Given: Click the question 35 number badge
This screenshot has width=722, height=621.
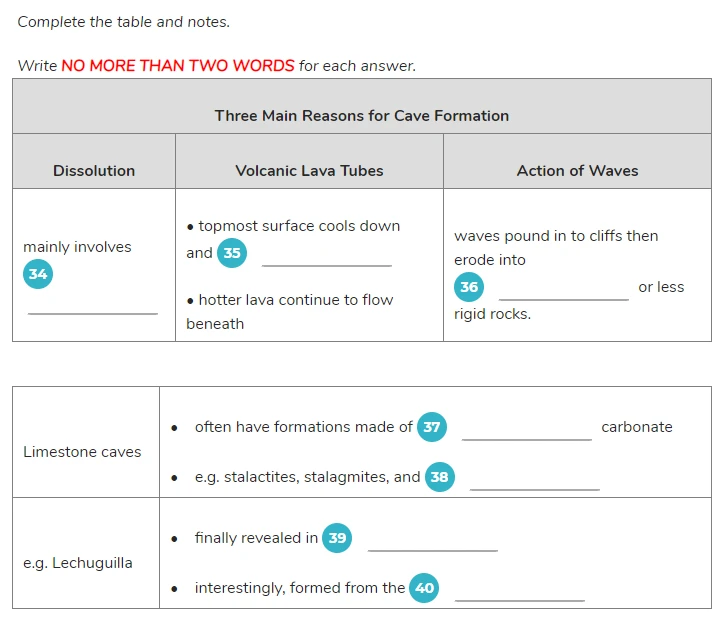Looking at the screenshot, I should (232, 253).
